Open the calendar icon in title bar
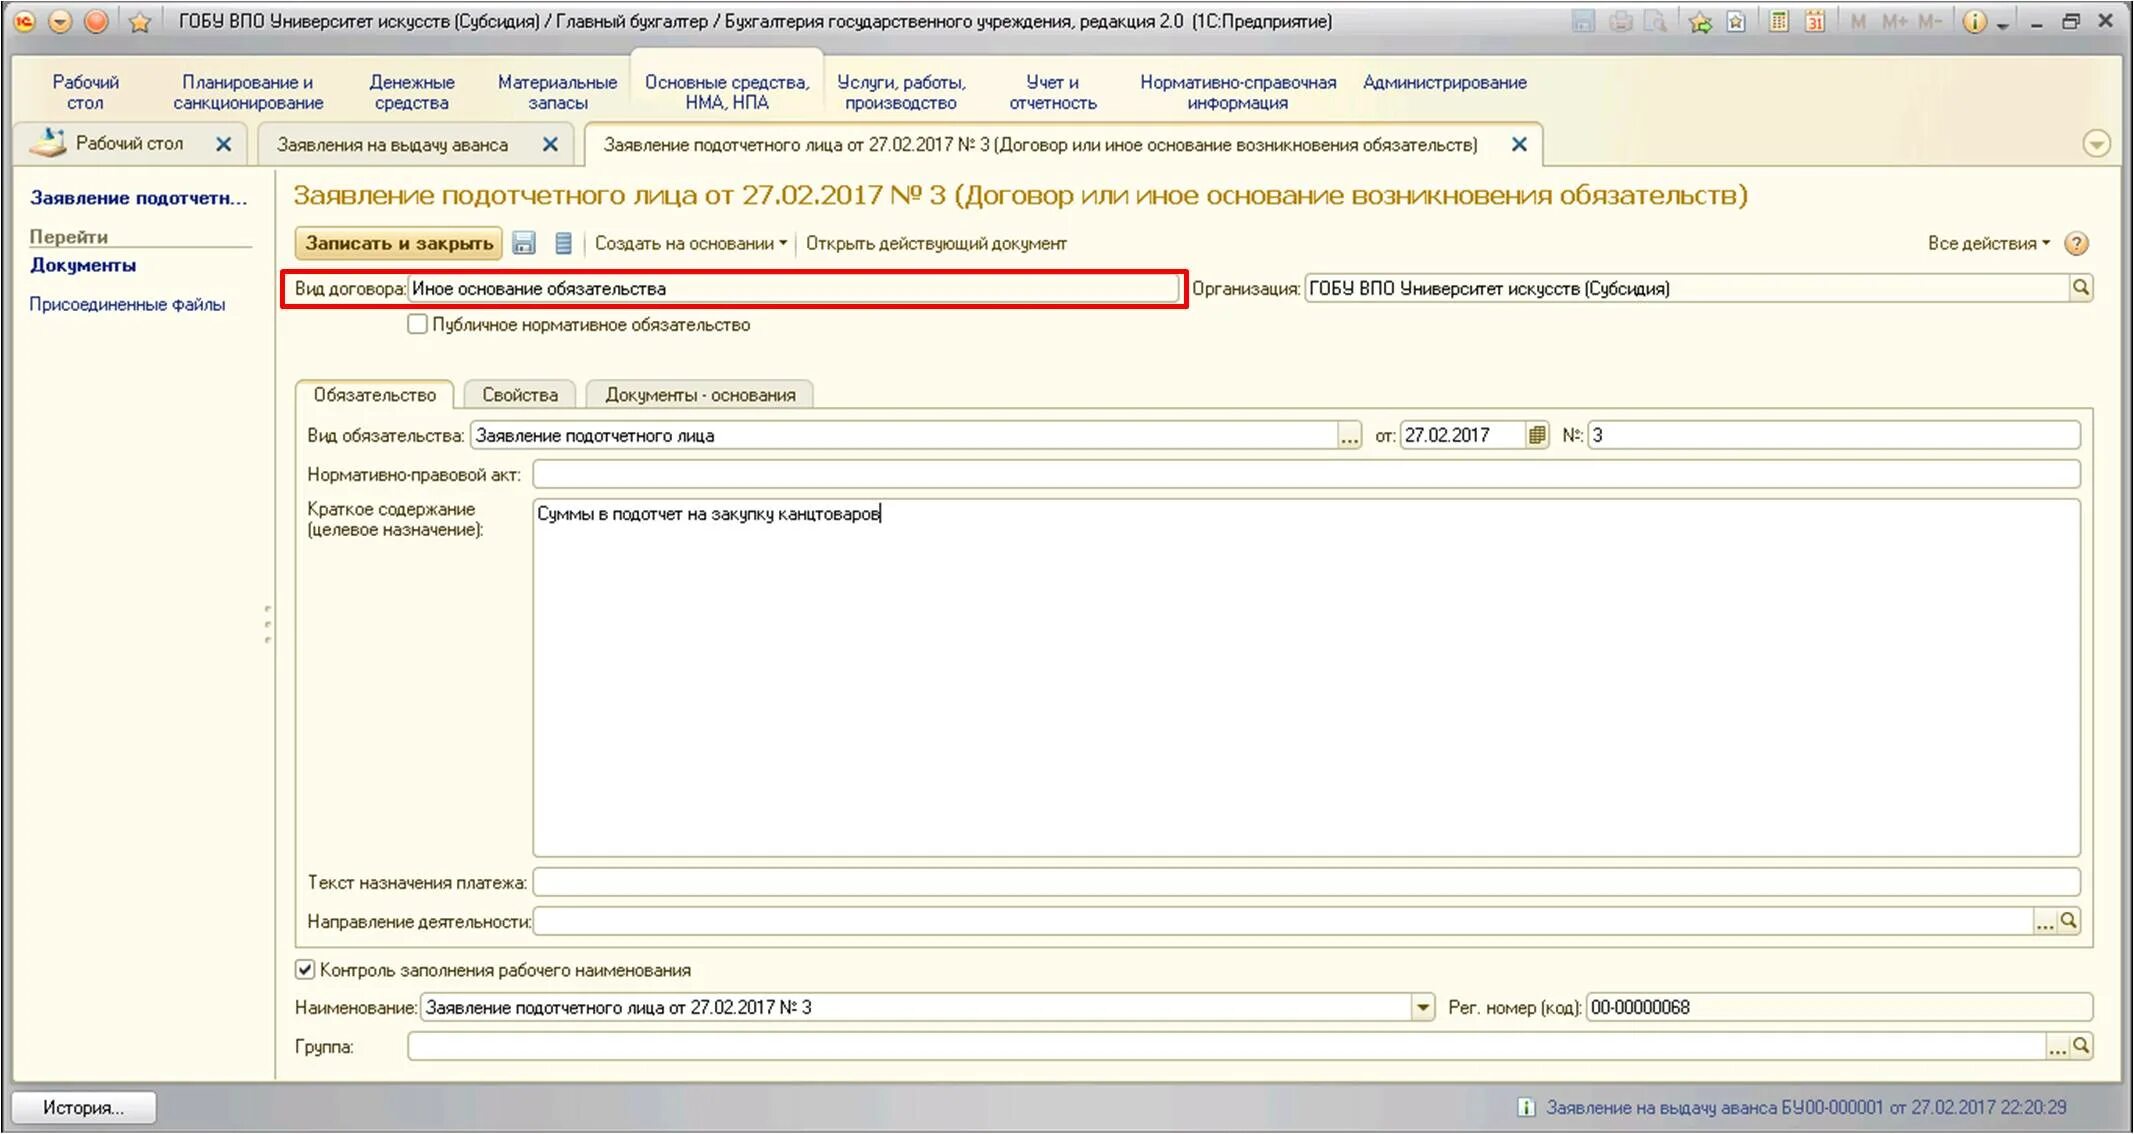2134x1134 pixels. 1815,21
